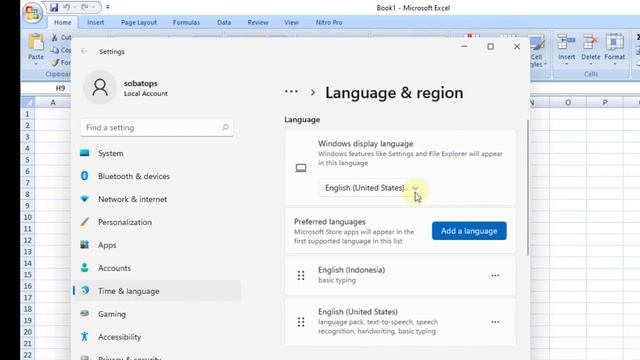
Task: Select the View tab in Excel
Action: tap(291, 22)
